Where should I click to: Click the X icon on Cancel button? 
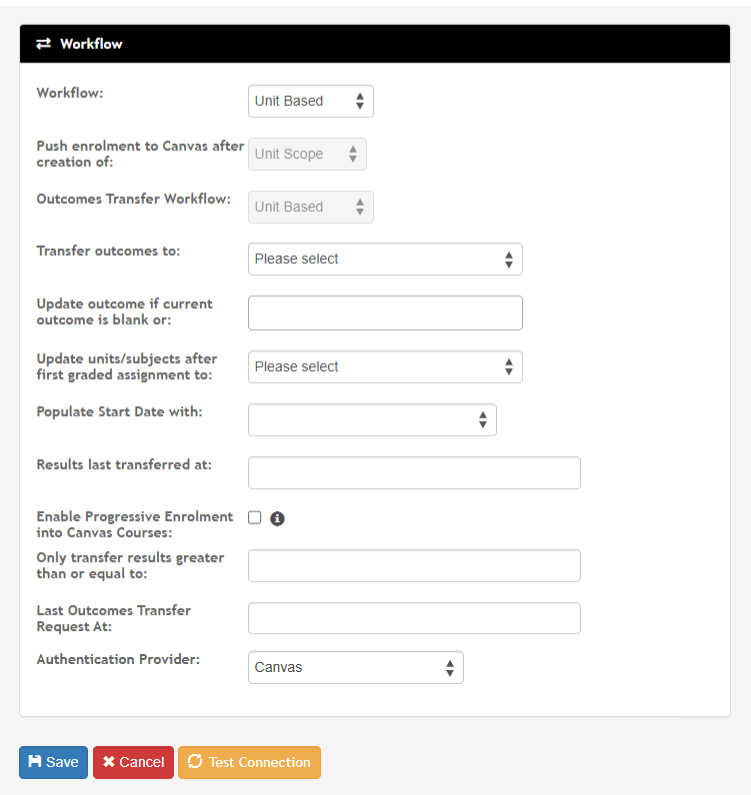click(x=108, y=762)
